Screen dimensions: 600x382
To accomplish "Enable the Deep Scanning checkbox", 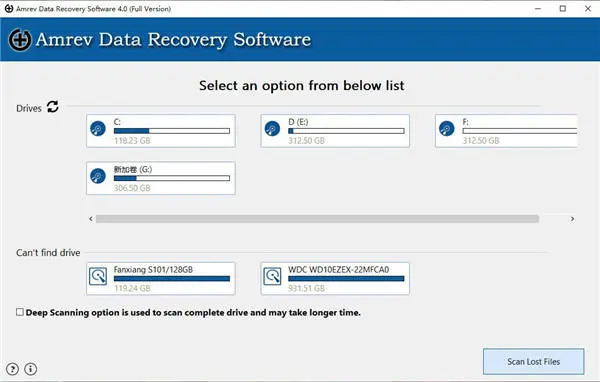I will 20,312.
